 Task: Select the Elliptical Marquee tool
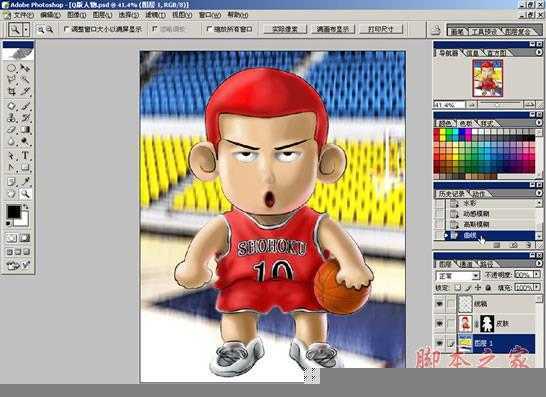(x=11, y=68)
